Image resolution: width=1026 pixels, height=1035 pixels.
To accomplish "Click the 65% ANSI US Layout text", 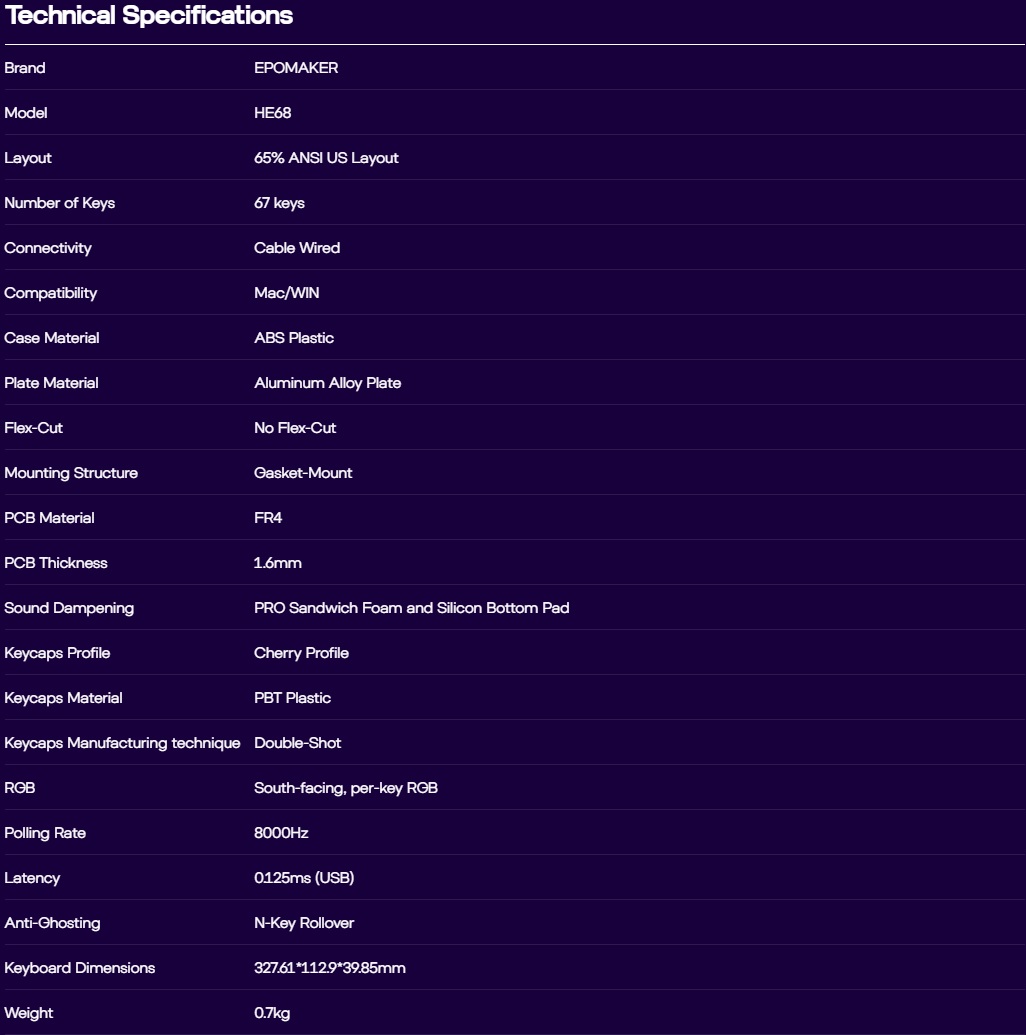I will pyautogui.click(x=326, y=158).
